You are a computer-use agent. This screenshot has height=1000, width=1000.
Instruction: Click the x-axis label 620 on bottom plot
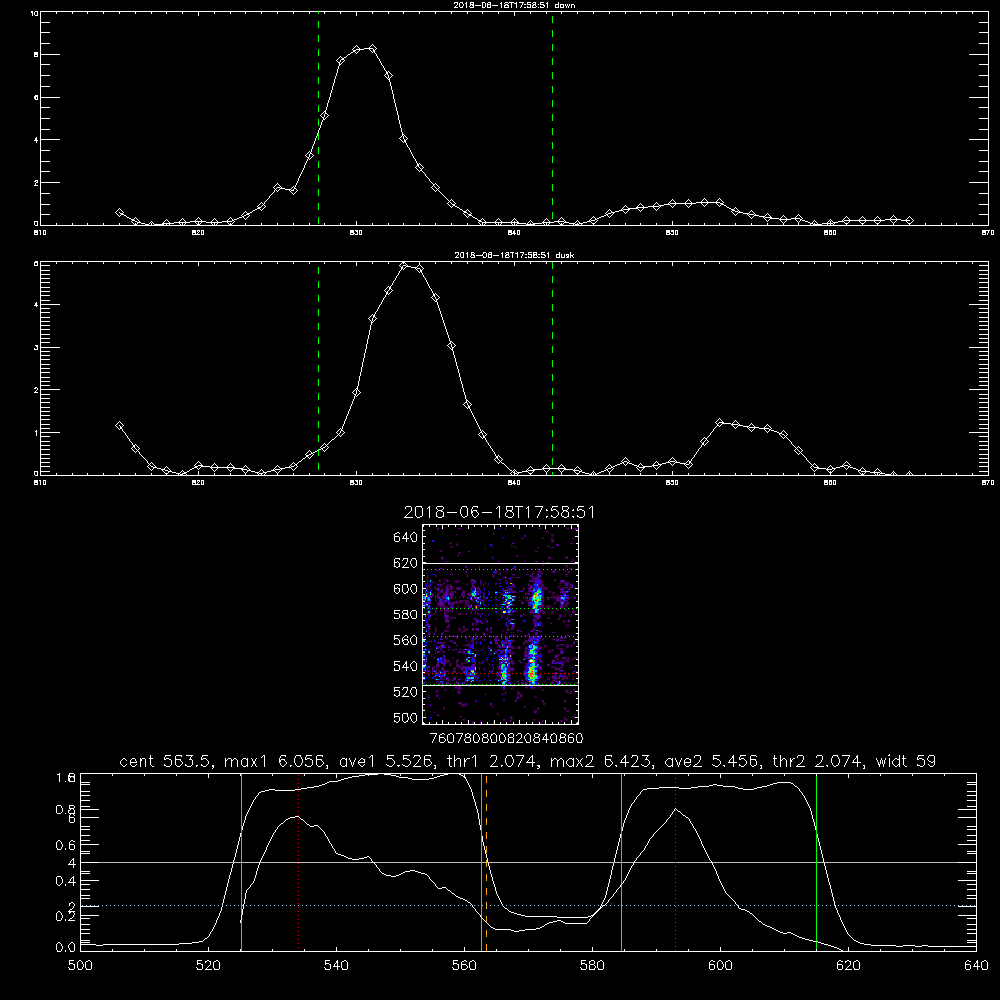[848, 966]
